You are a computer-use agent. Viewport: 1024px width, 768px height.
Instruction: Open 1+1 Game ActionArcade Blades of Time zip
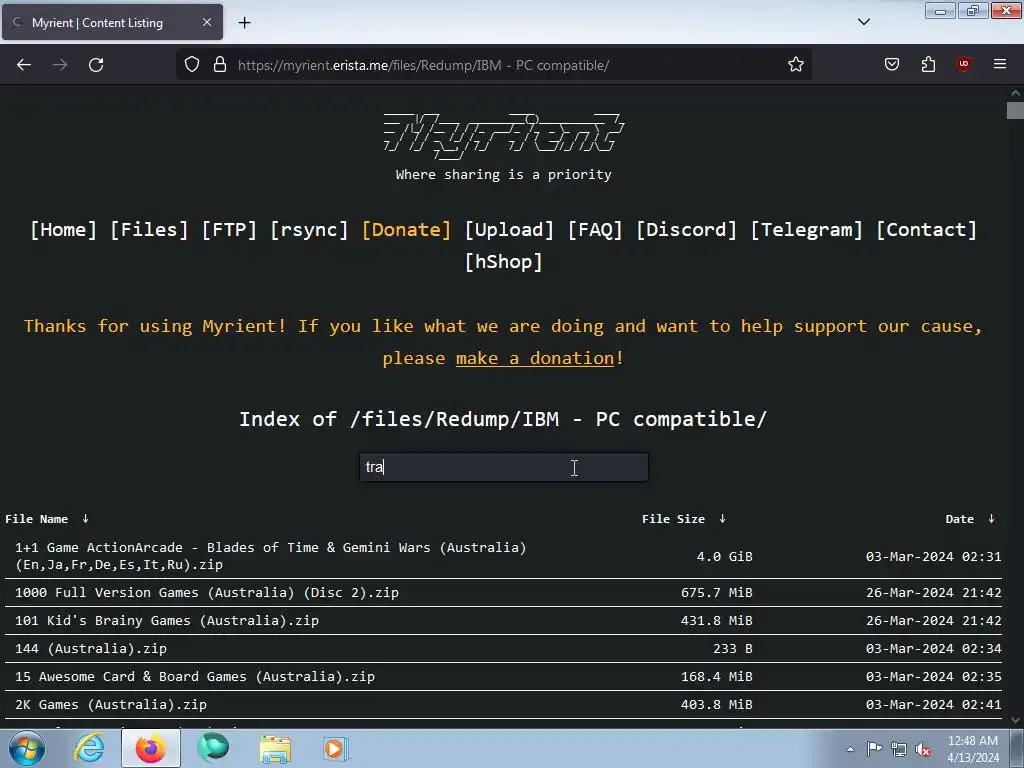tap(270, 556)
